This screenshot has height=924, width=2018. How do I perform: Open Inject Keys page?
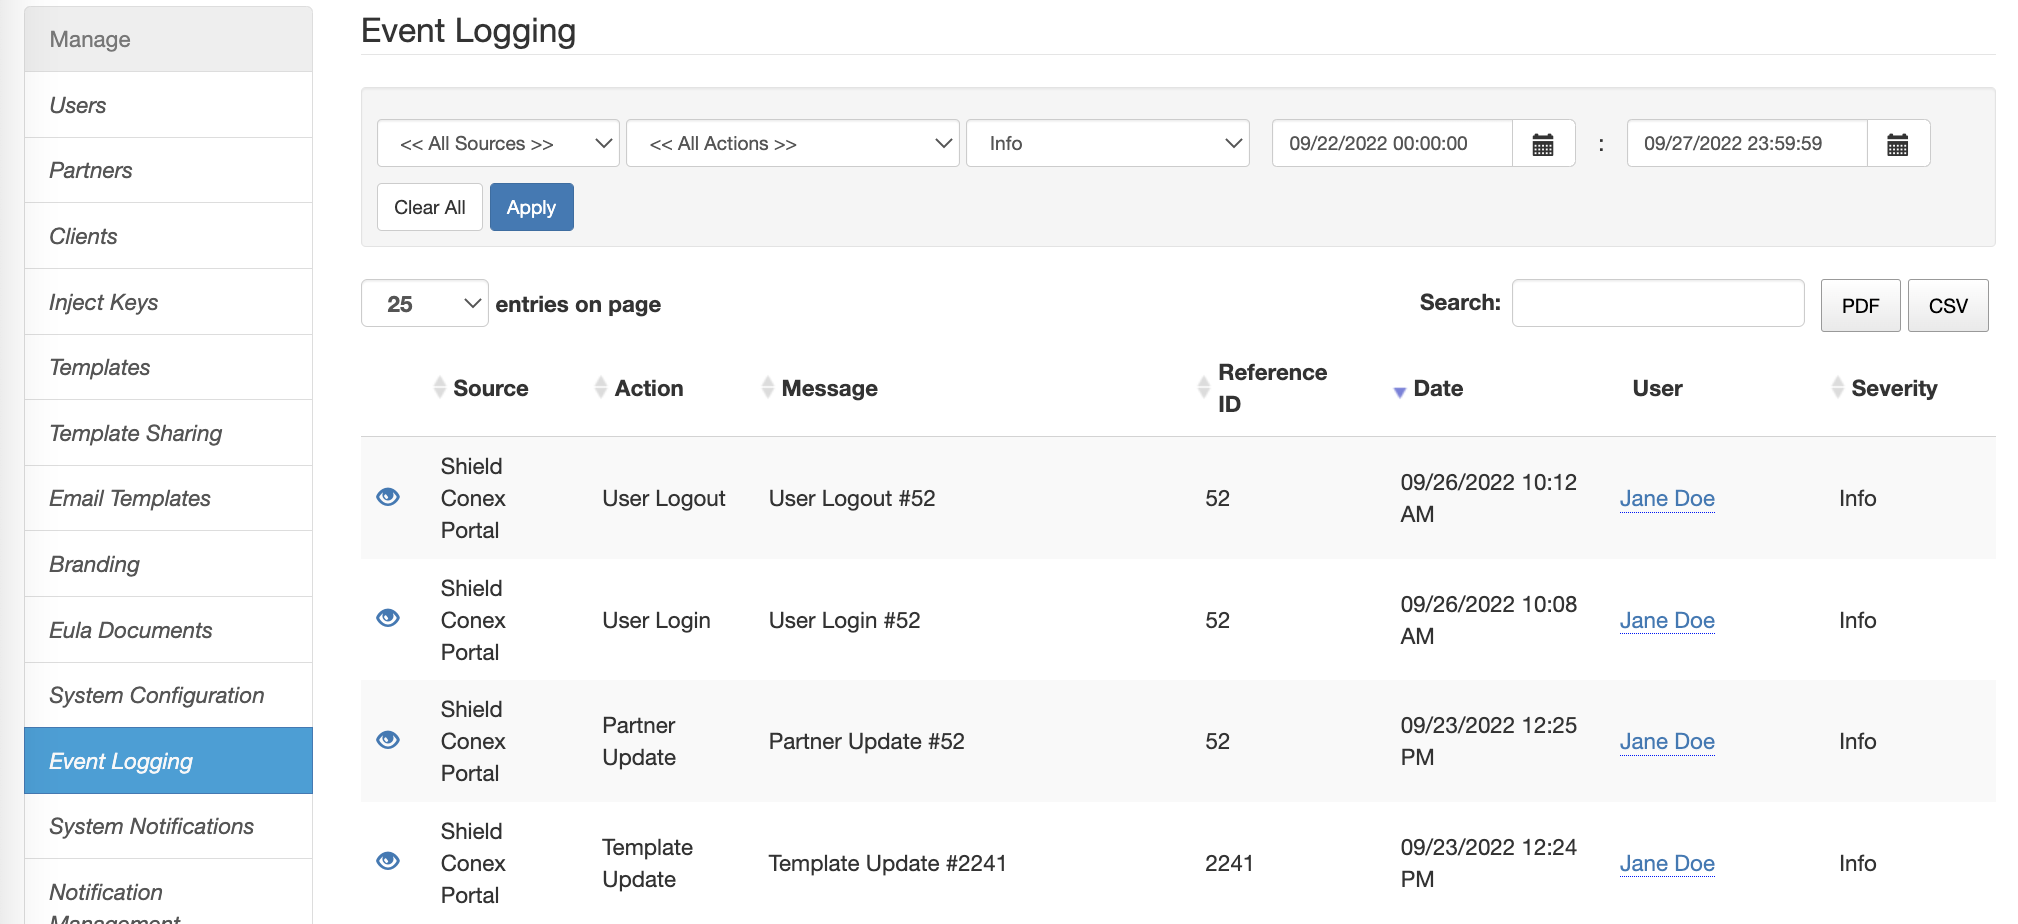pos(168,302)
